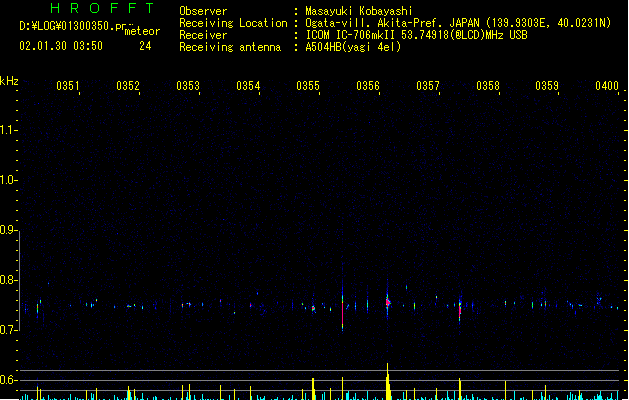This screenshot has height=400, width=629.
Task: Click the 0351 time marker
Action: (68, 86)
